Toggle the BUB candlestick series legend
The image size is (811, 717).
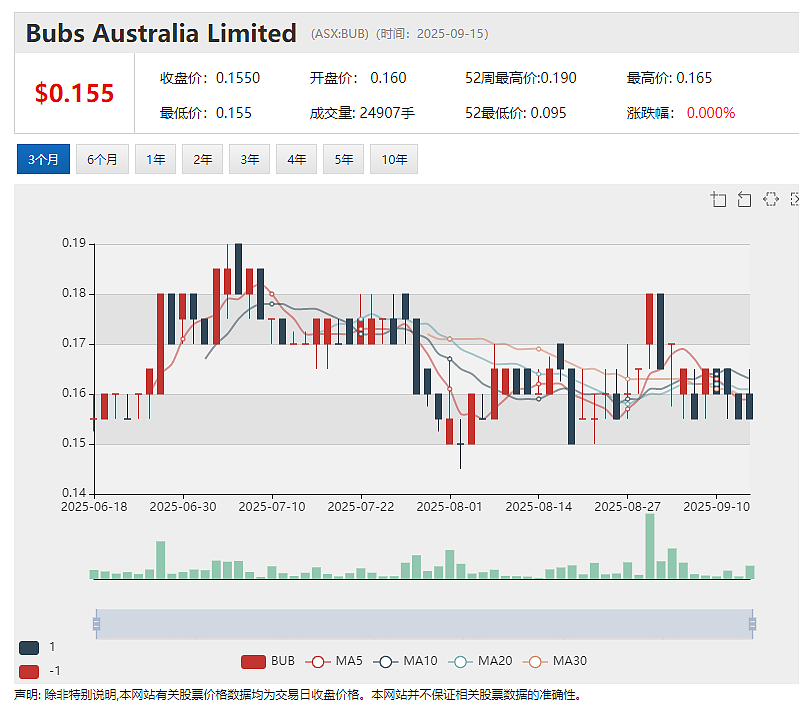pos(268,662)
